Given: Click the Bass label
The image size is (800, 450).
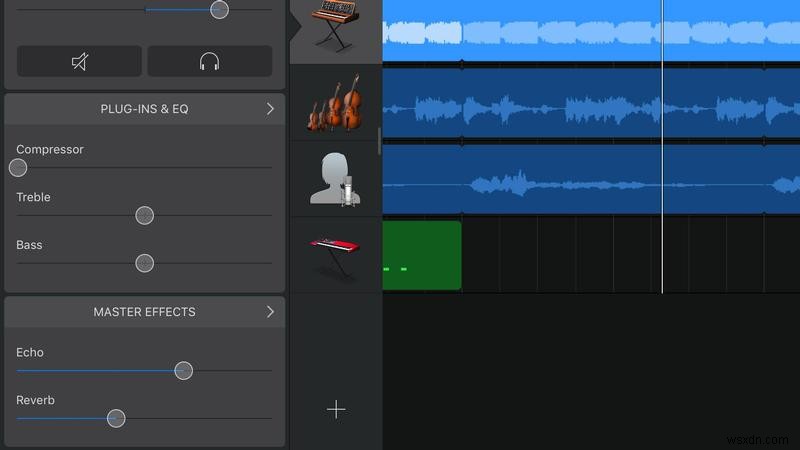Looking at the screenshot, I should click(29, 245).
